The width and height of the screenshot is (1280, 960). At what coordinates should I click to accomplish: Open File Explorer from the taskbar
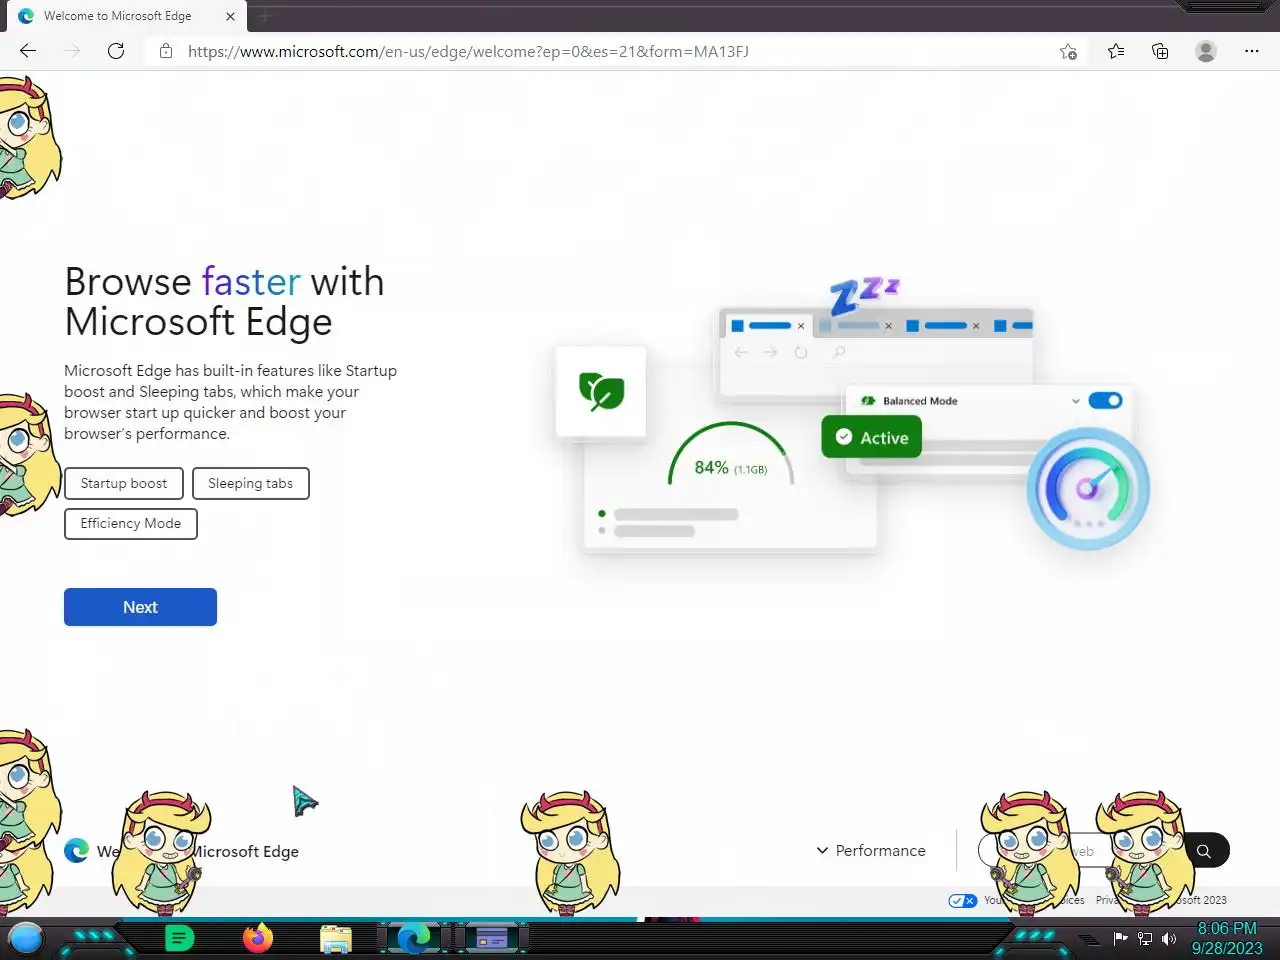(x=336, y=938)
